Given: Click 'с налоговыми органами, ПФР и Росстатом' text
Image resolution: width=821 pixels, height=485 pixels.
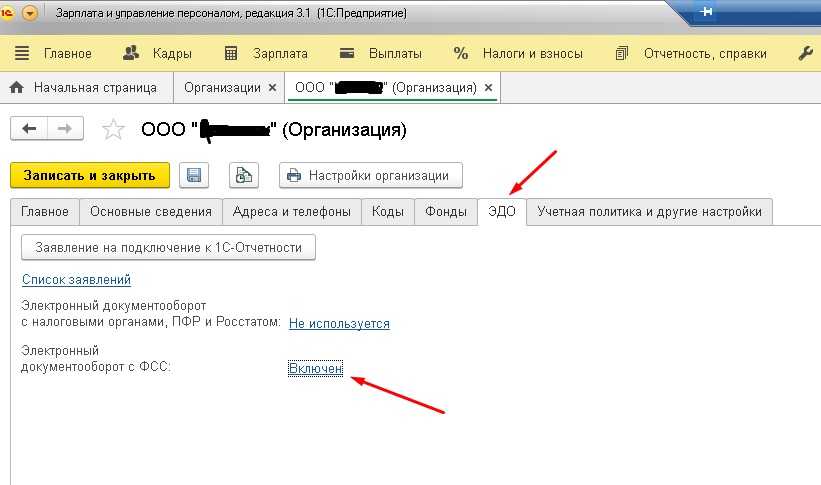Looking at the screenshot, I should tap(151, 322).
